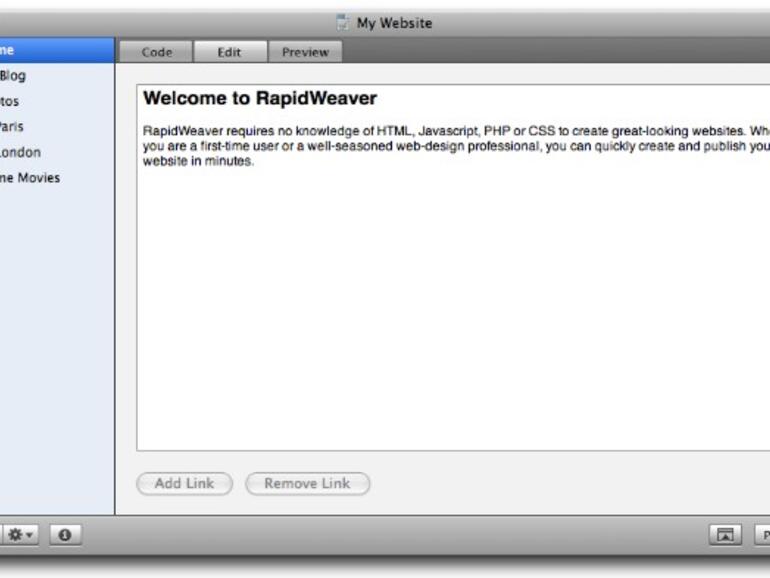Viewport: 770px width, 578px height.
Task: Click the Remove Link button
Action: [x=307, y=483]
